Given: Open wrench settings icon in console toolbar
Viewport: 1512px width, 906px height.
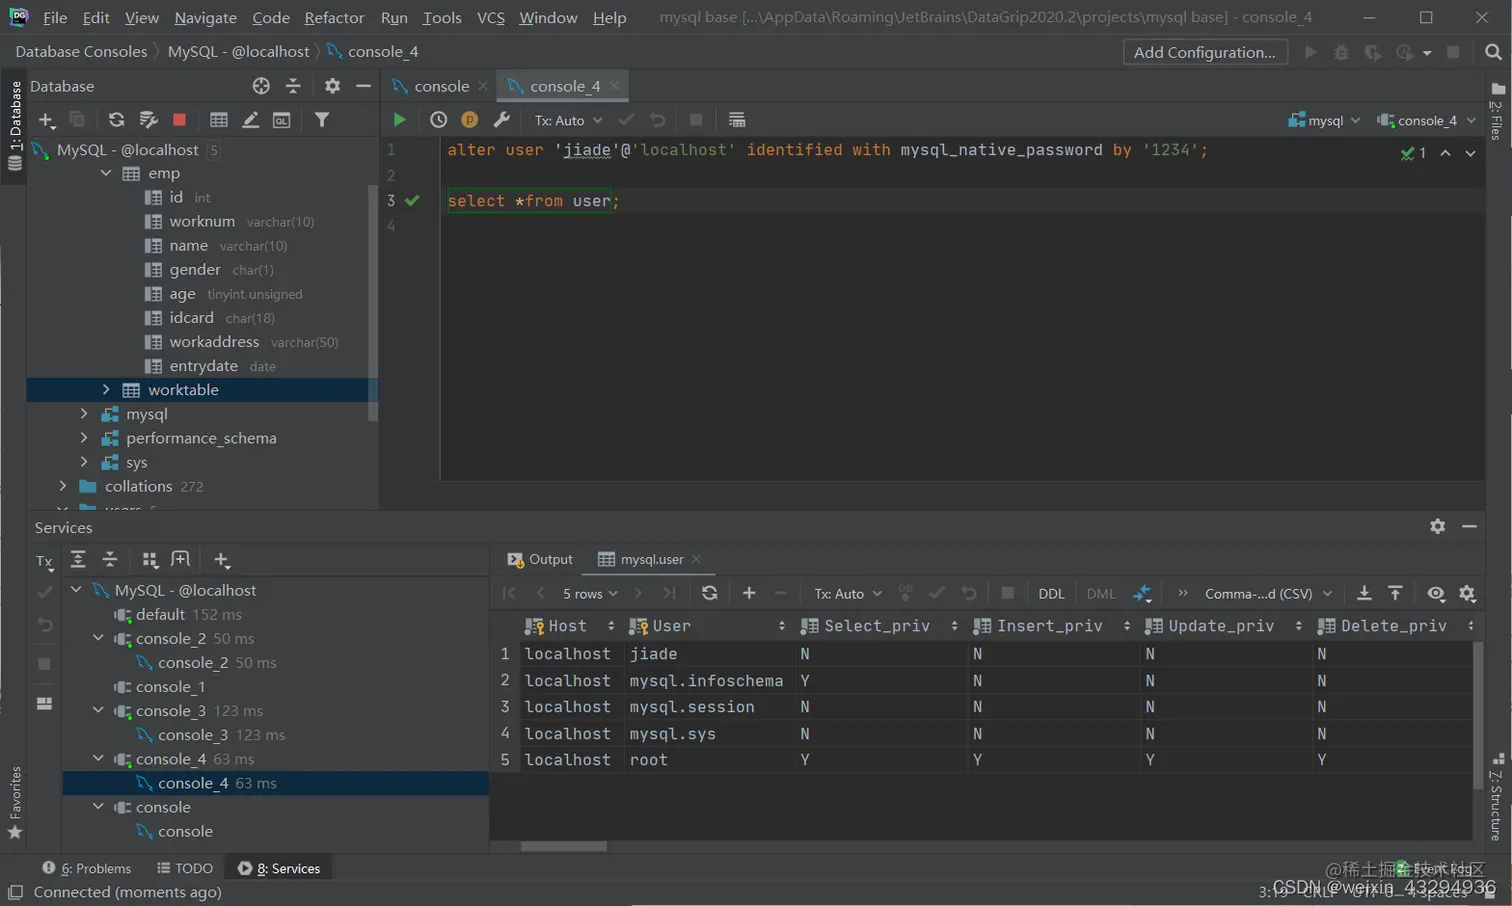Looking at the screenshot, I should [x=502, y=120].
